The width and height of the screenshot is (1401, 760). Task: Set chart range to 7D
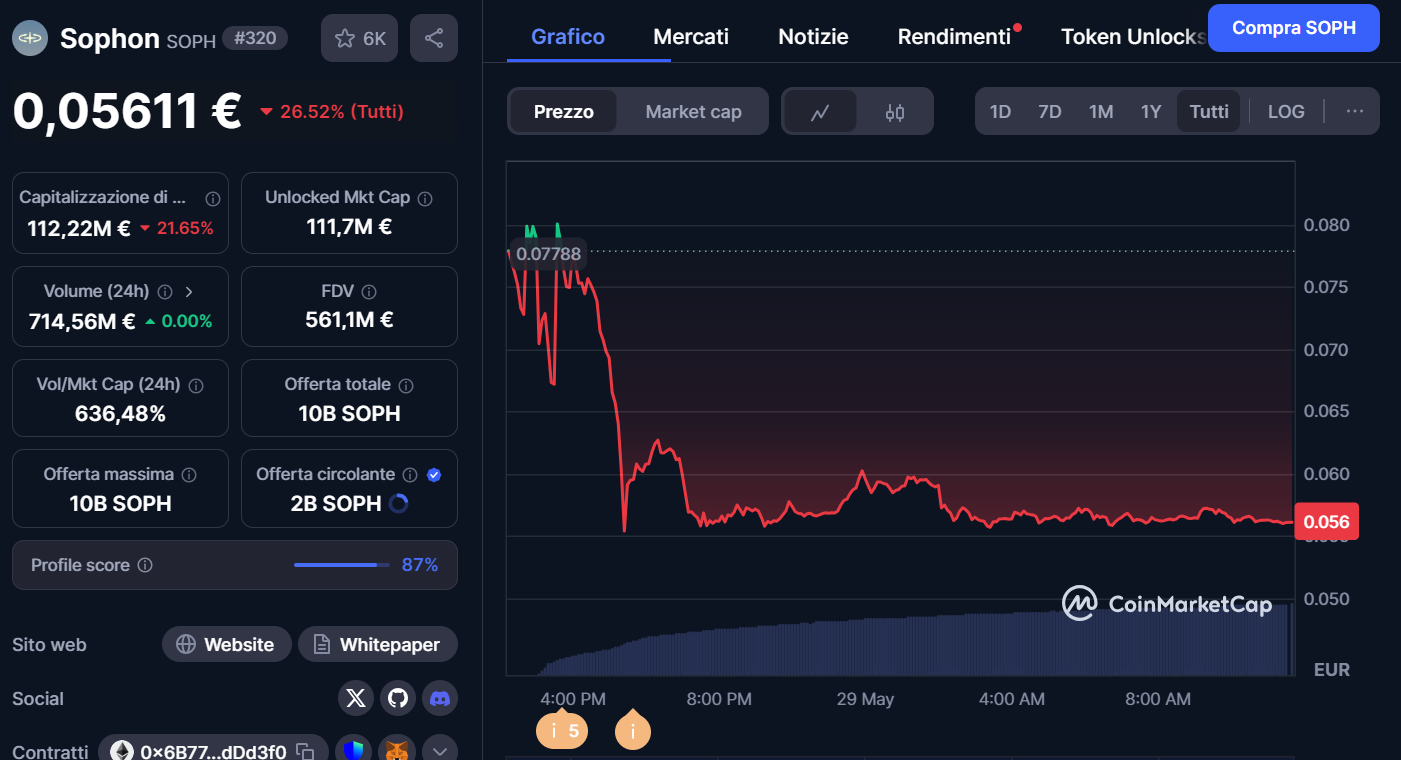[1049, 111]
